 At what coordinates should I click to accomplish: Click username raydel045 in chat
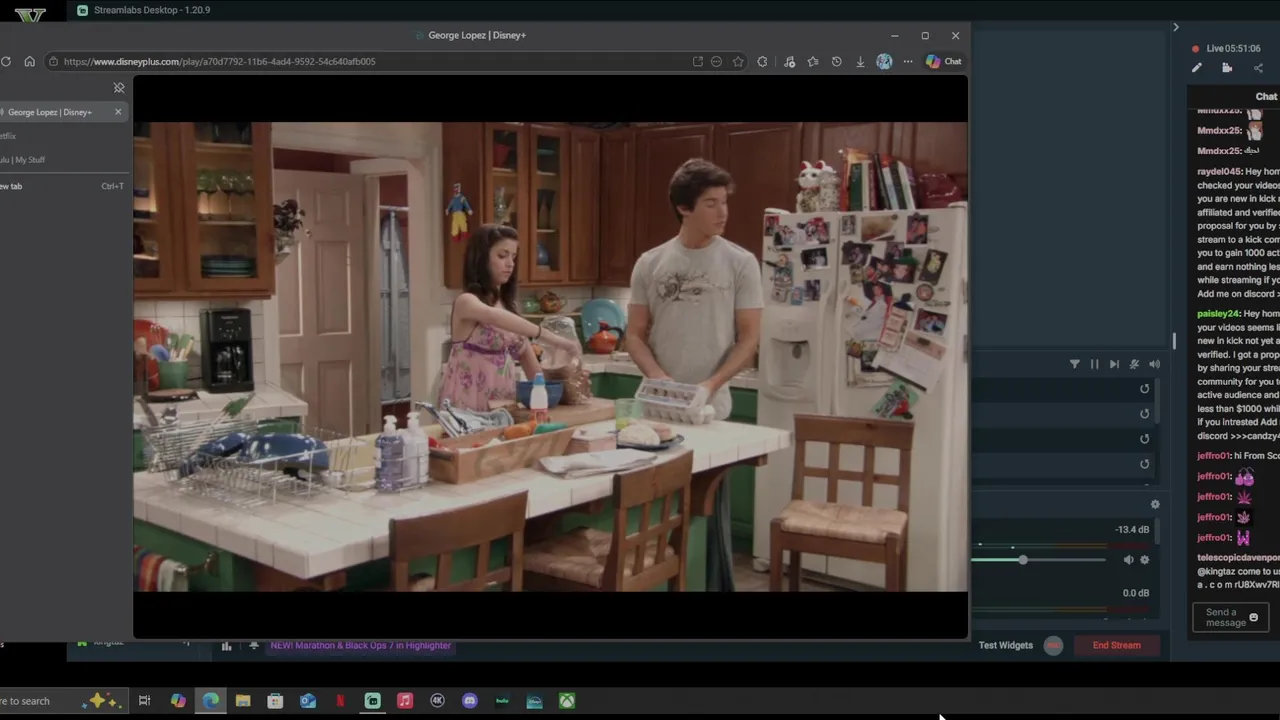pyautogui.click(x=1219, y=172)
